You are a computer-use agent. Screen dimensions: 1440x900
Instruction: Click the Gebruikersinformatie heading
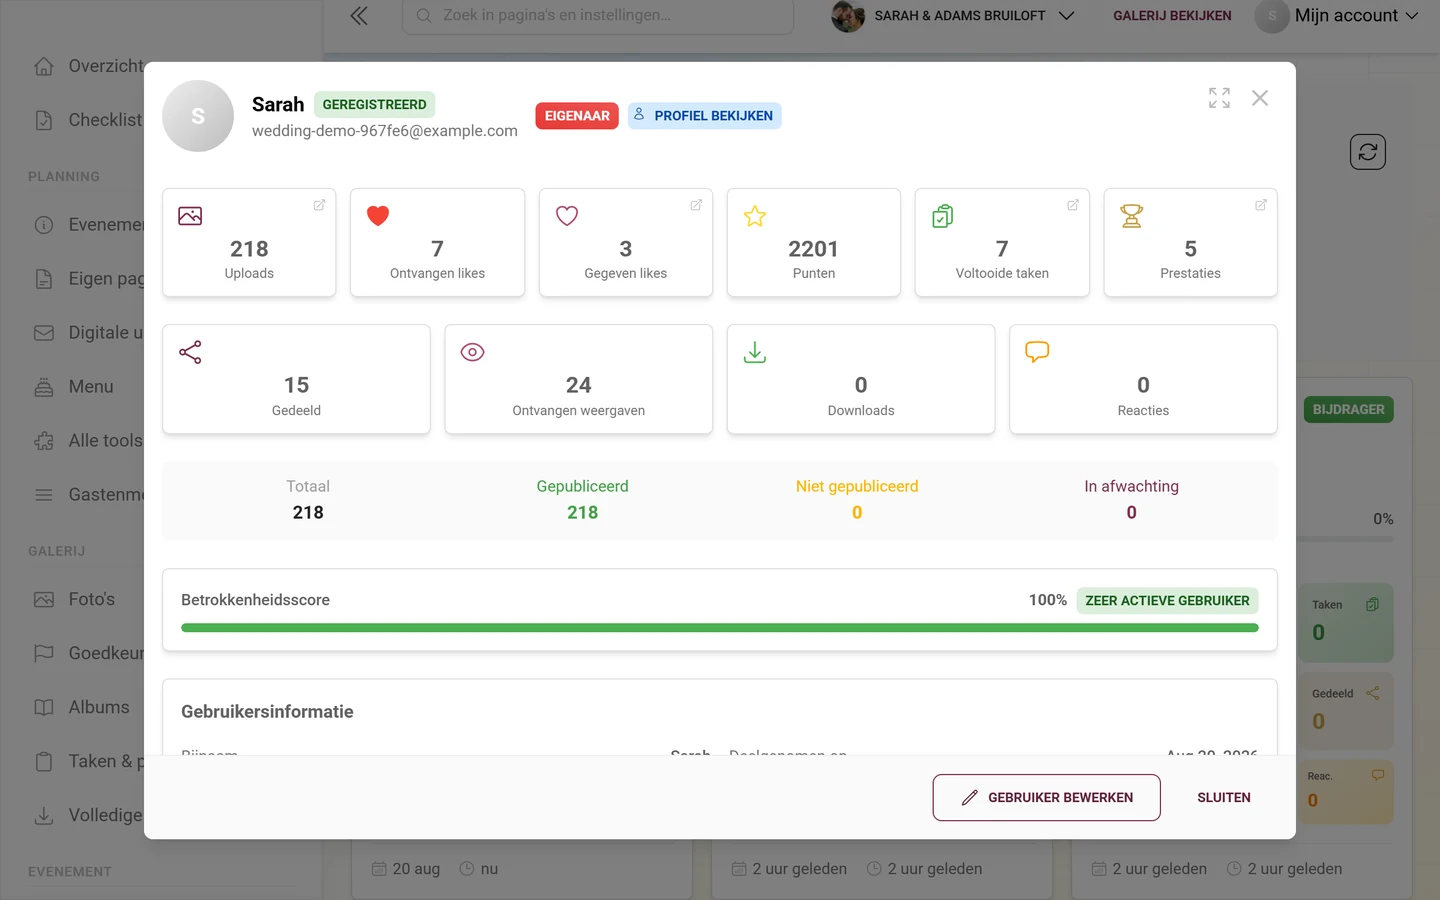tap(267, 712)
